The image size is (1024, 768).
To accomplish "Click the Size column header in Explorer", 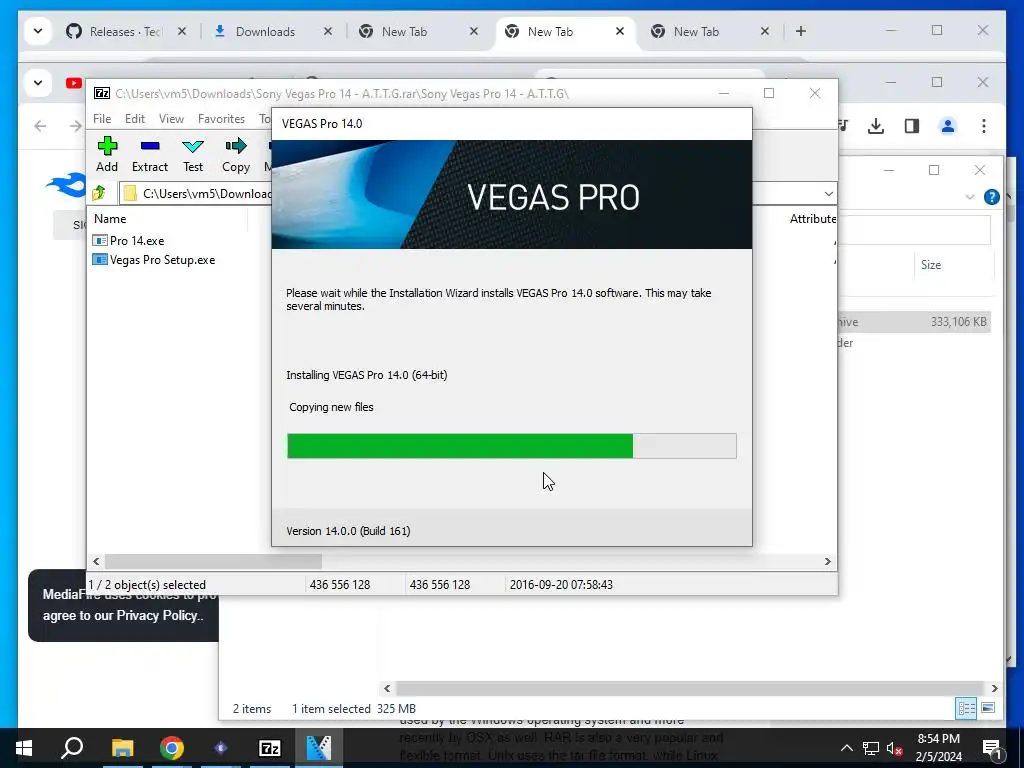I will click(x=931, y=264).
